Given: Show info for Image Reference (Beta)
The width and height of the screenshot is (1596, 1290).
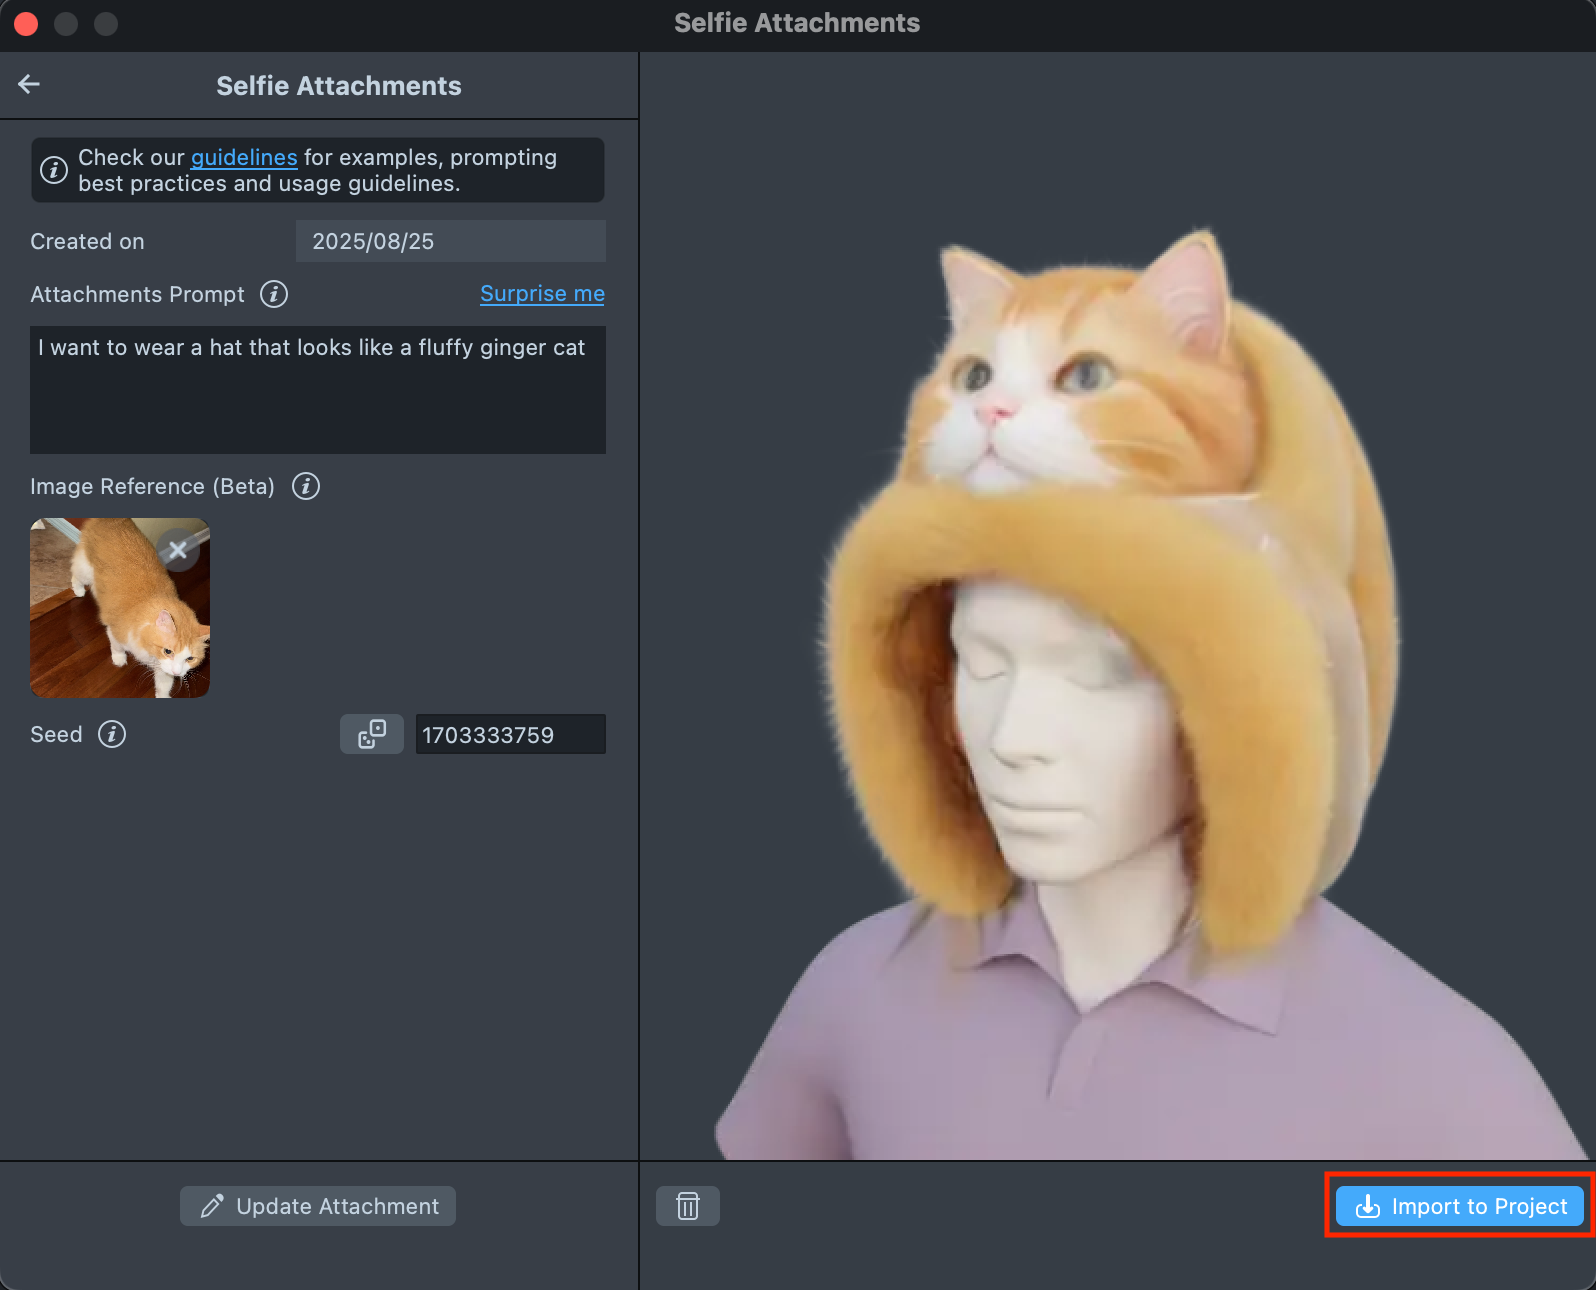Looking at the screenshot, I should (x=306, y=486).
